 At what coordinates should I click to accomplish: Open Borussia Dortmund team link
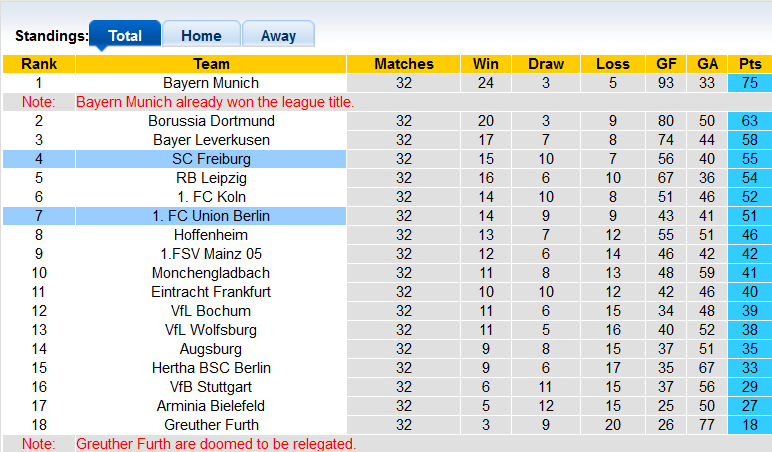click(211, 121)
